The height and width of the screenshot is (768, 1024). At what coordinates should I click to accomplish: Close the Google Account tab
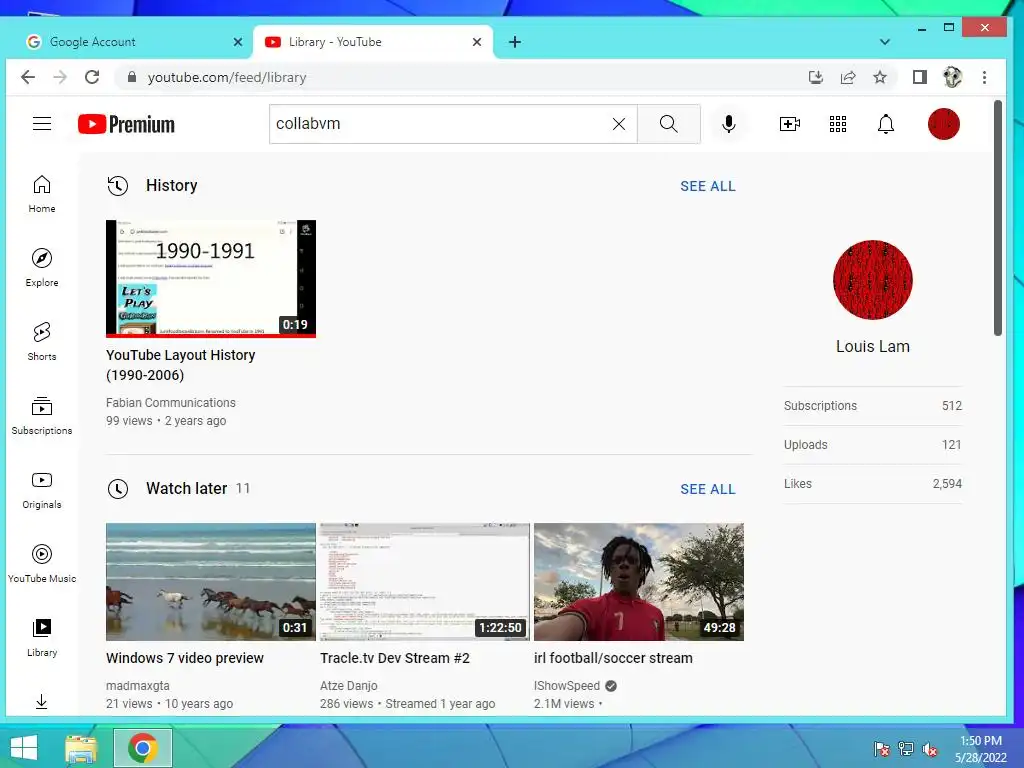coord(238,42)
